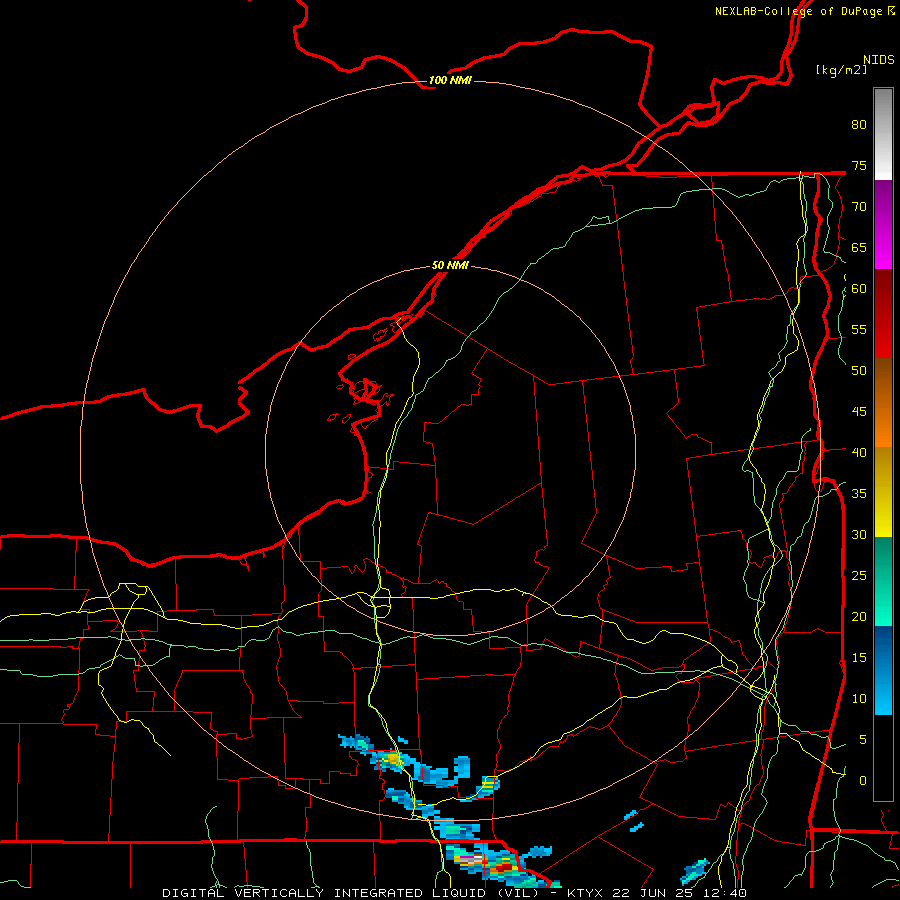The width and height of the screenshot is (900, 900).
Task: Click the NEXLAB-College of DuPage credit text
Action: point(804,11)
